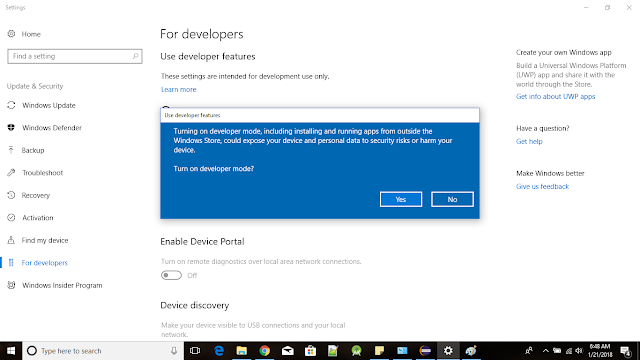Viewport: 640px width, 360px height.
Task: Open Find my device section
Action: click(38, 240)
